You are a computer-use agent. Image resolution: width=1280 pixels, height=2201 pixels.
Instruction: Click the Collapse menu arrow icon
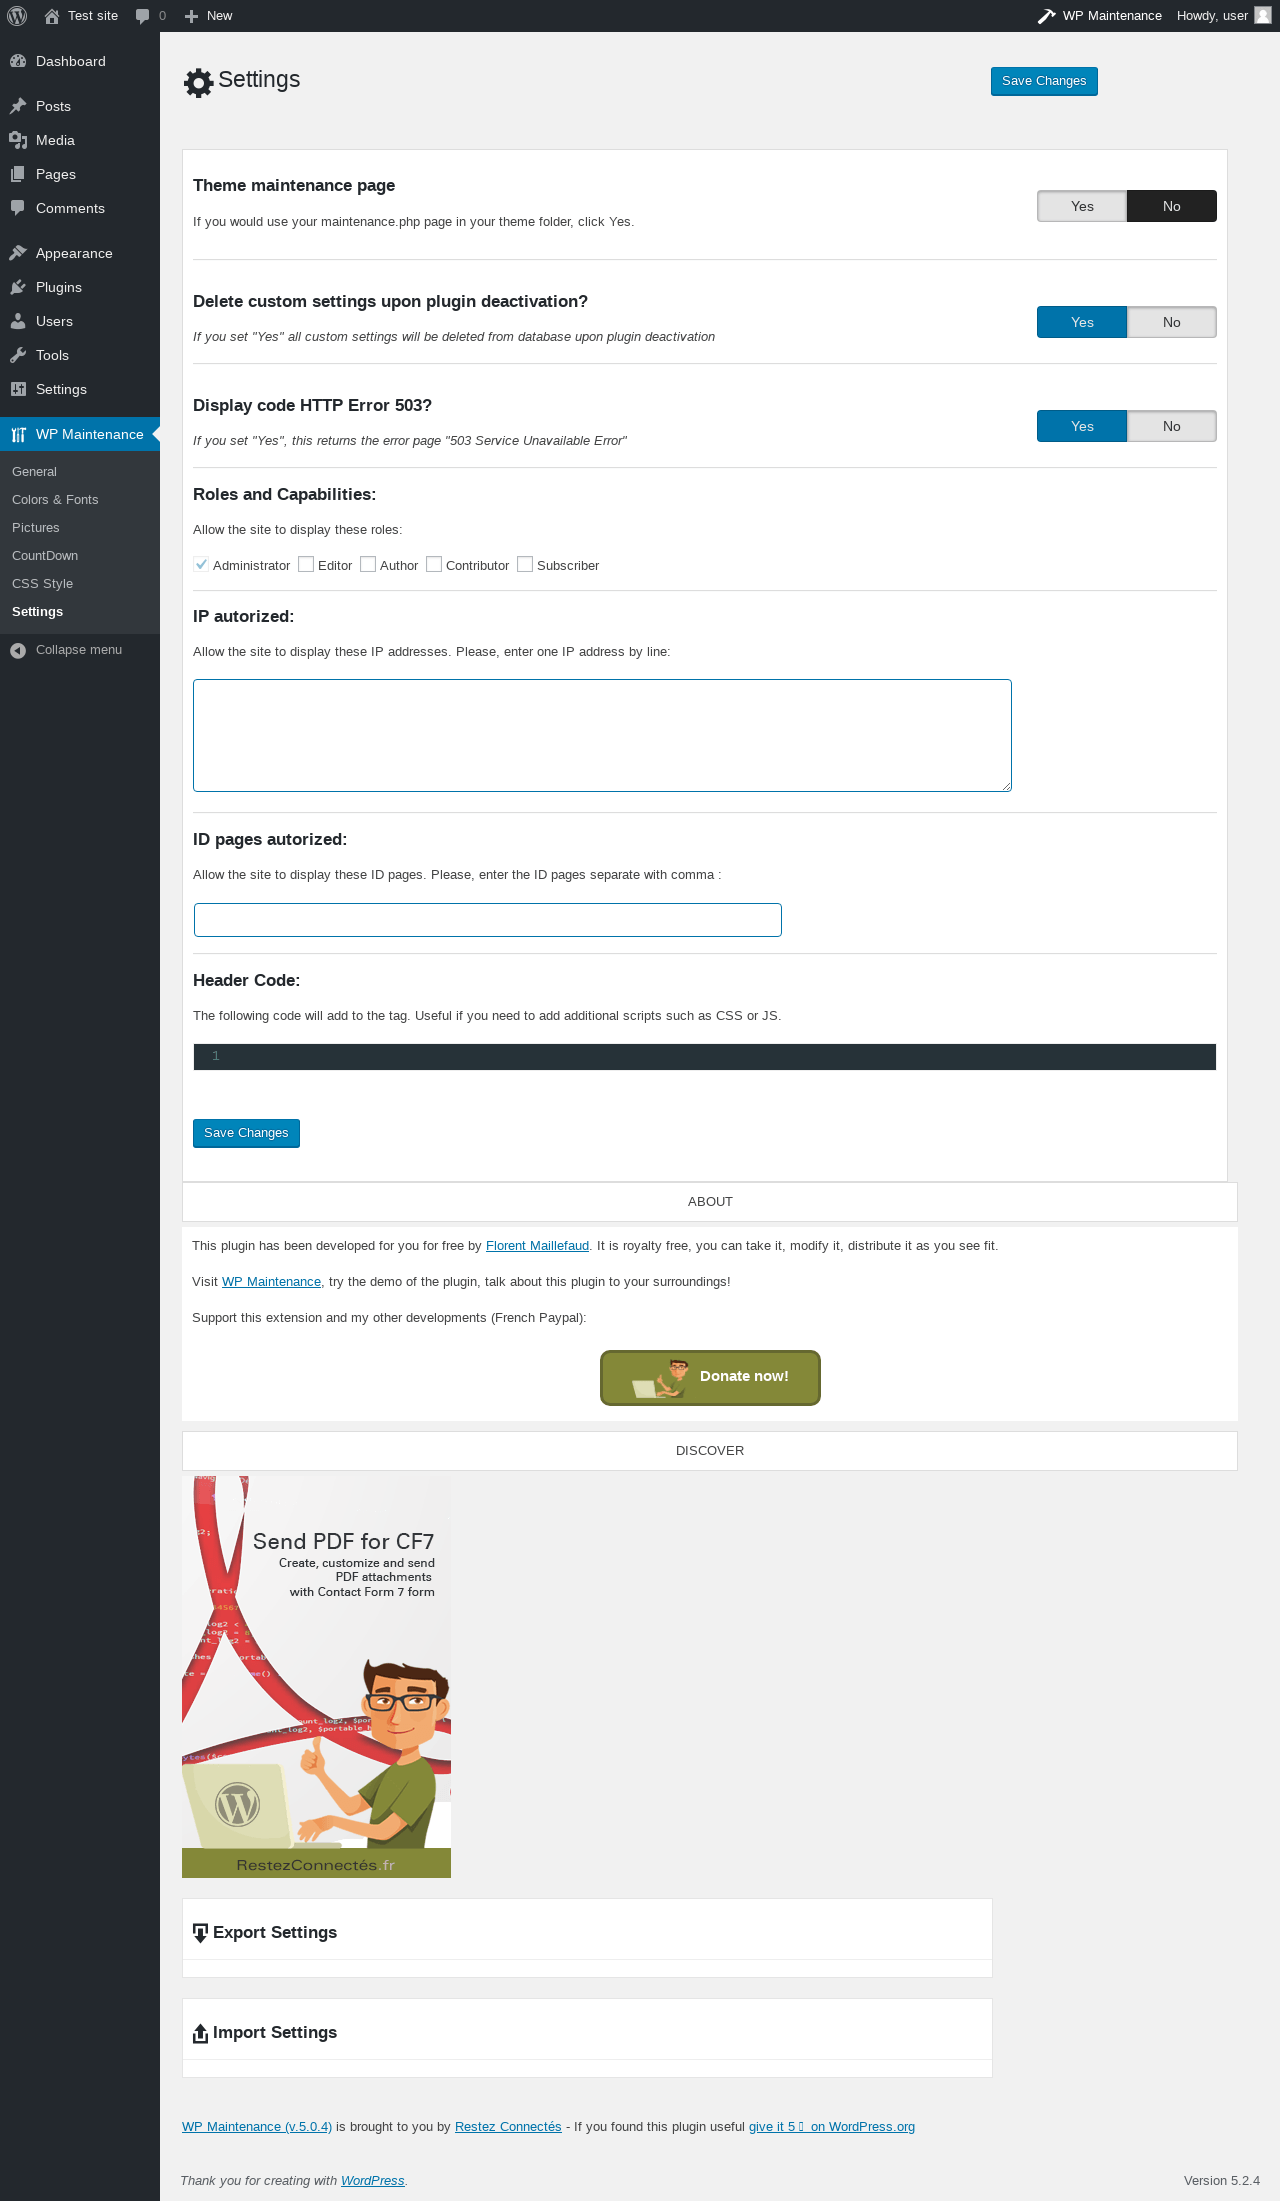coord(18,650)
